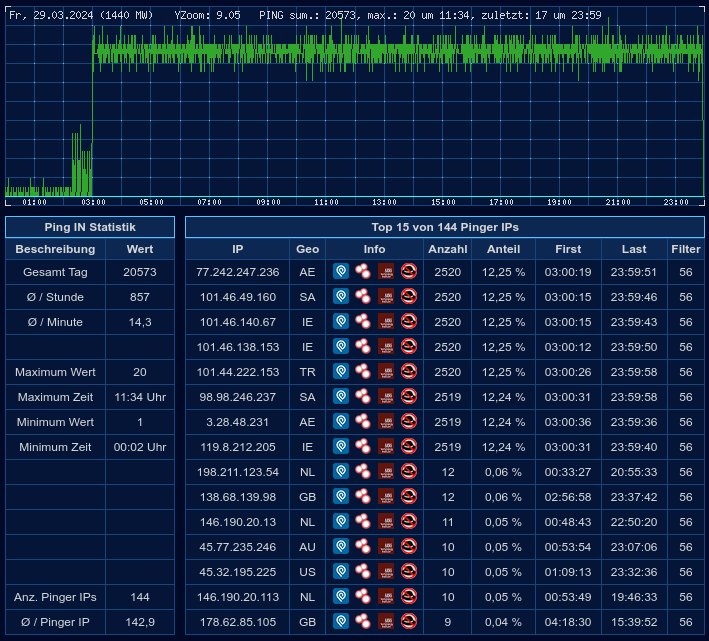Click the filter value 56 for 146.190.20.113
The height and width of the screenshot is (641, 709).
point(686,597)
